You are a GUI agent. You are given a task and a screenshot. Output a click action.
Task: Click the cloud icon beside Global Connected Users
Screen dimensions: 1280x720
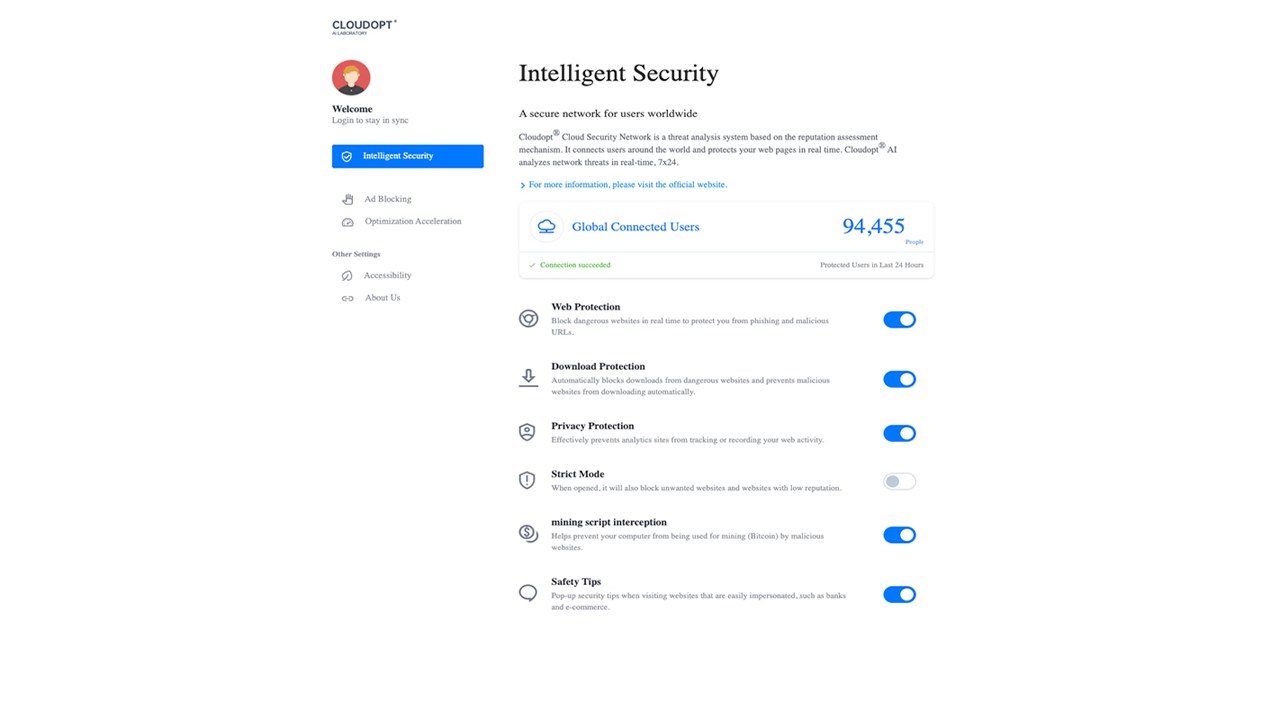(546, 227)
